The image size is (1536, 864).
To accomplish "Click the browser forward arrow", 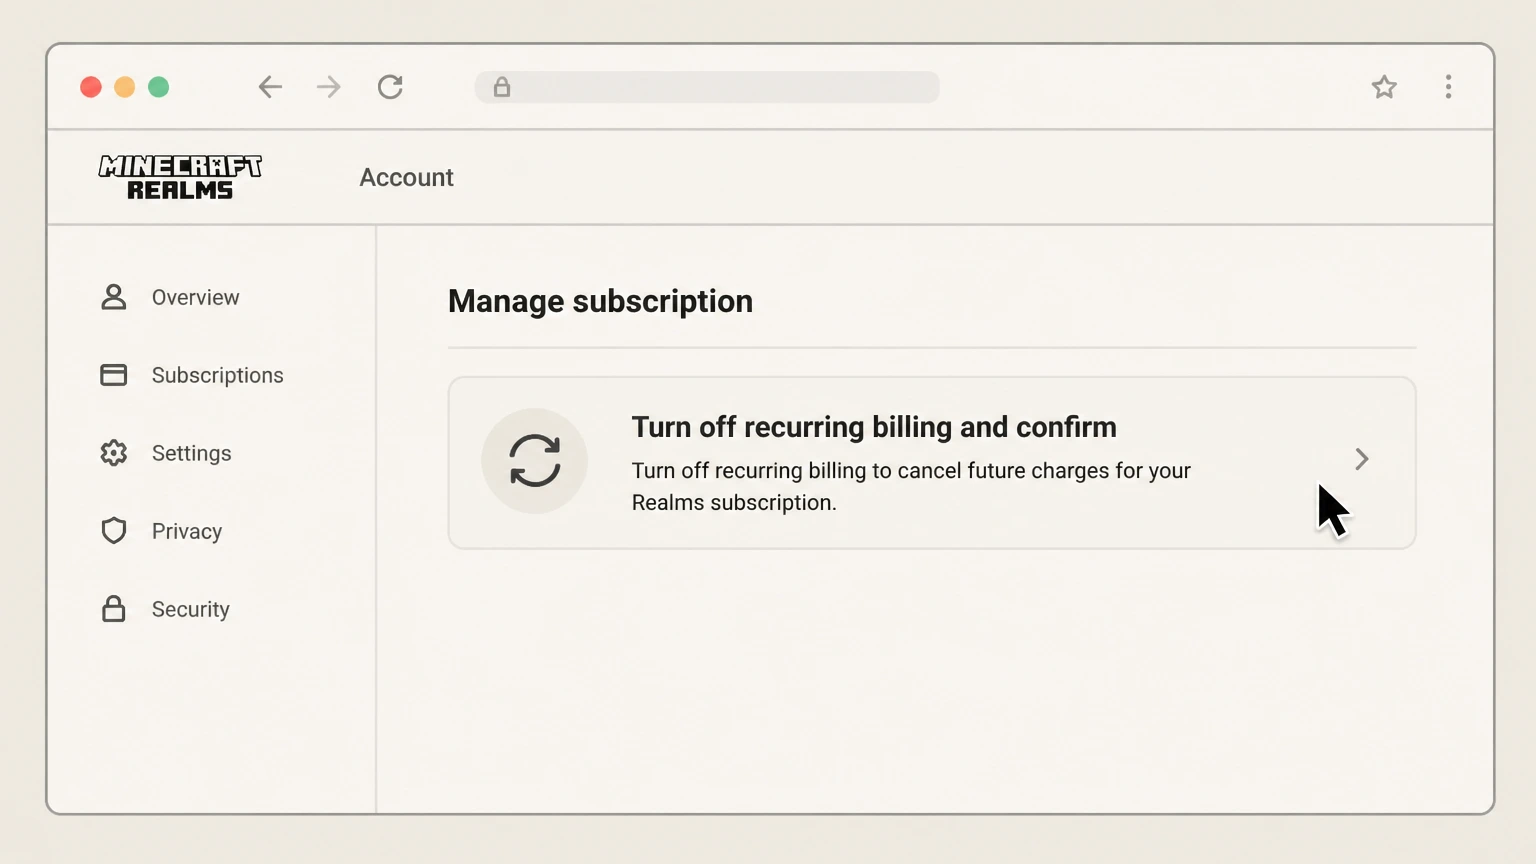I will point(328,87).
